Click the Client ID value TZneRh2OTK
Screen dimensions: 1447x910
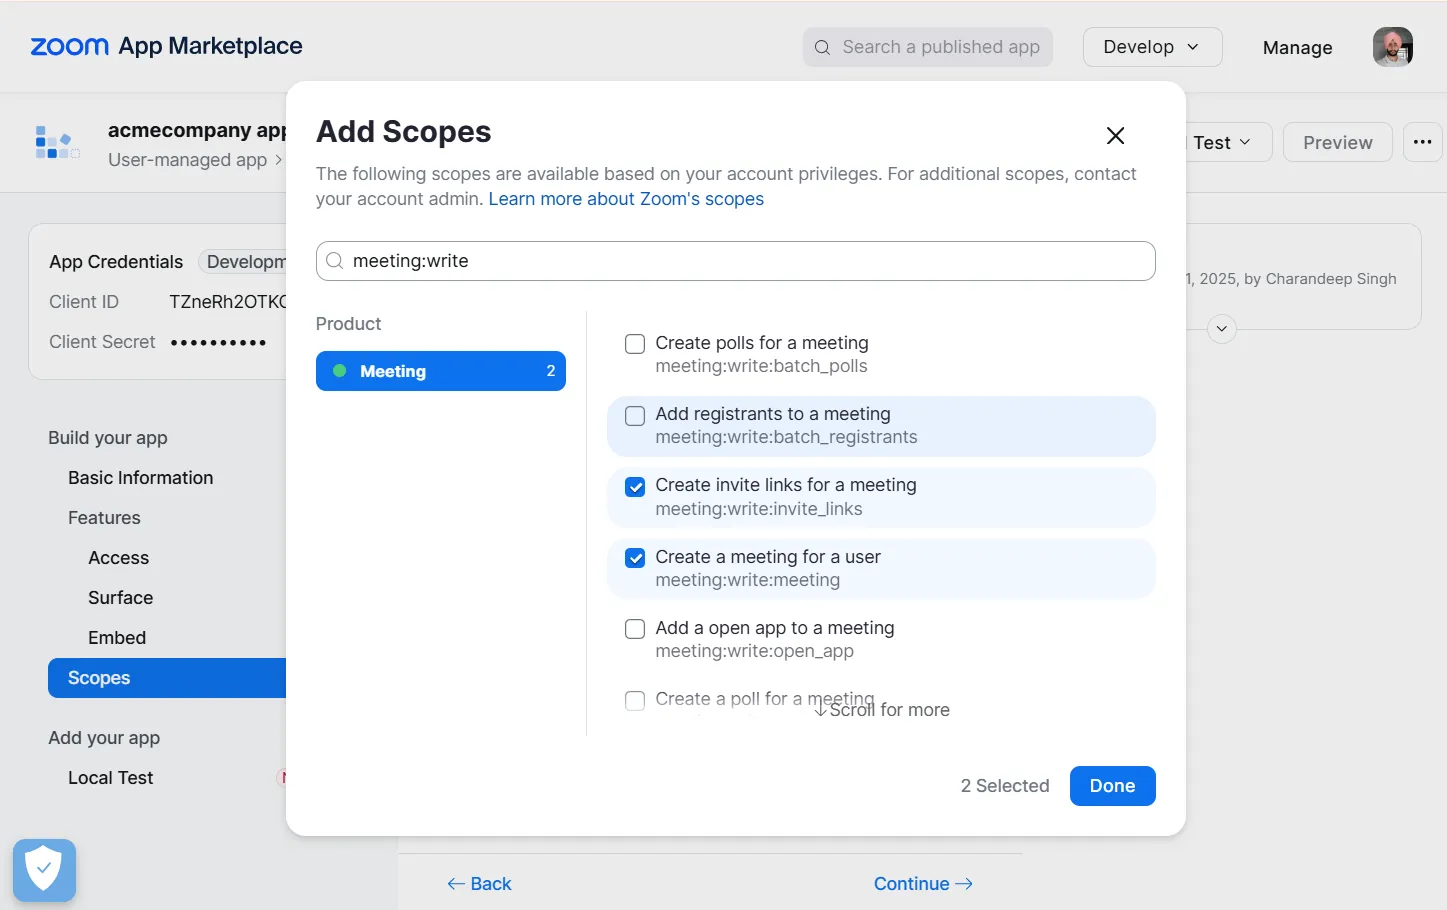tap(227, 302)
